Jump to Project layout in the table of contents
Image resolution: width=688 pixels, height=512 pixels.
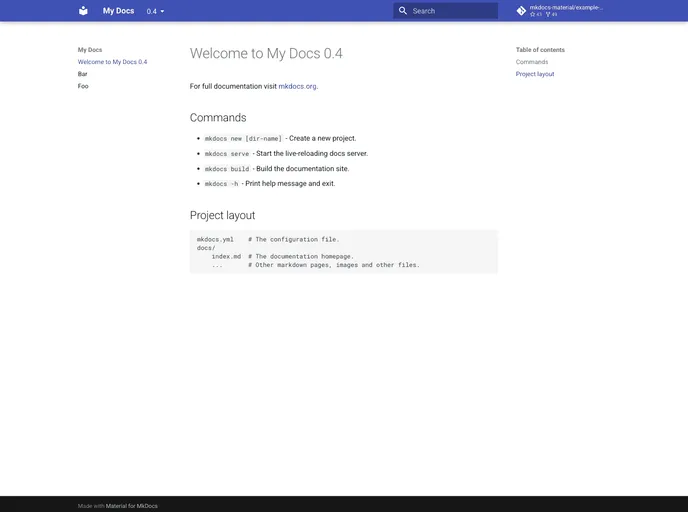(535, 74)
